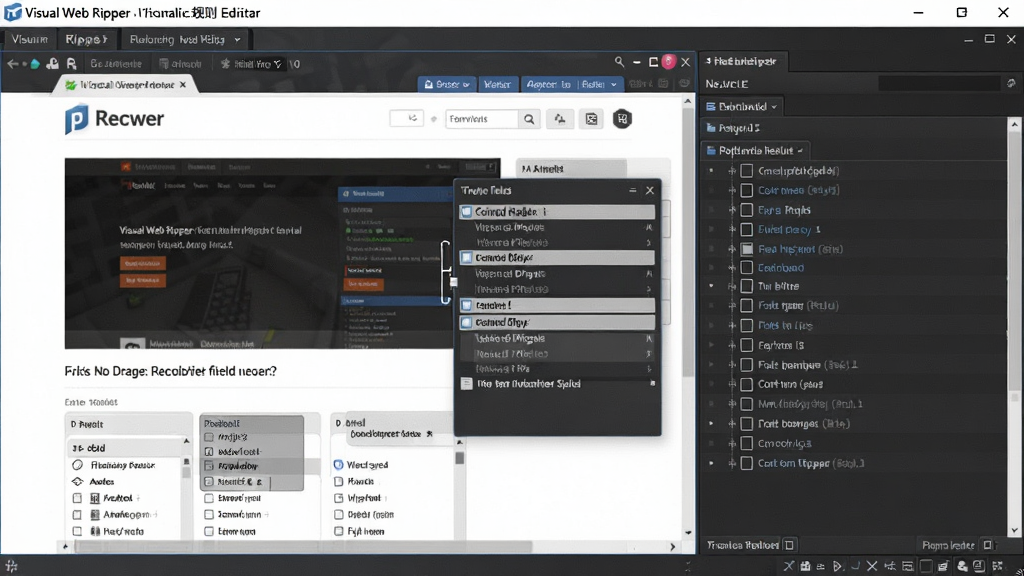Click the Ropra ledre button at panel bottom
Image resolution: width=1024 pixels, height=576 pixels.
point(948,545)
